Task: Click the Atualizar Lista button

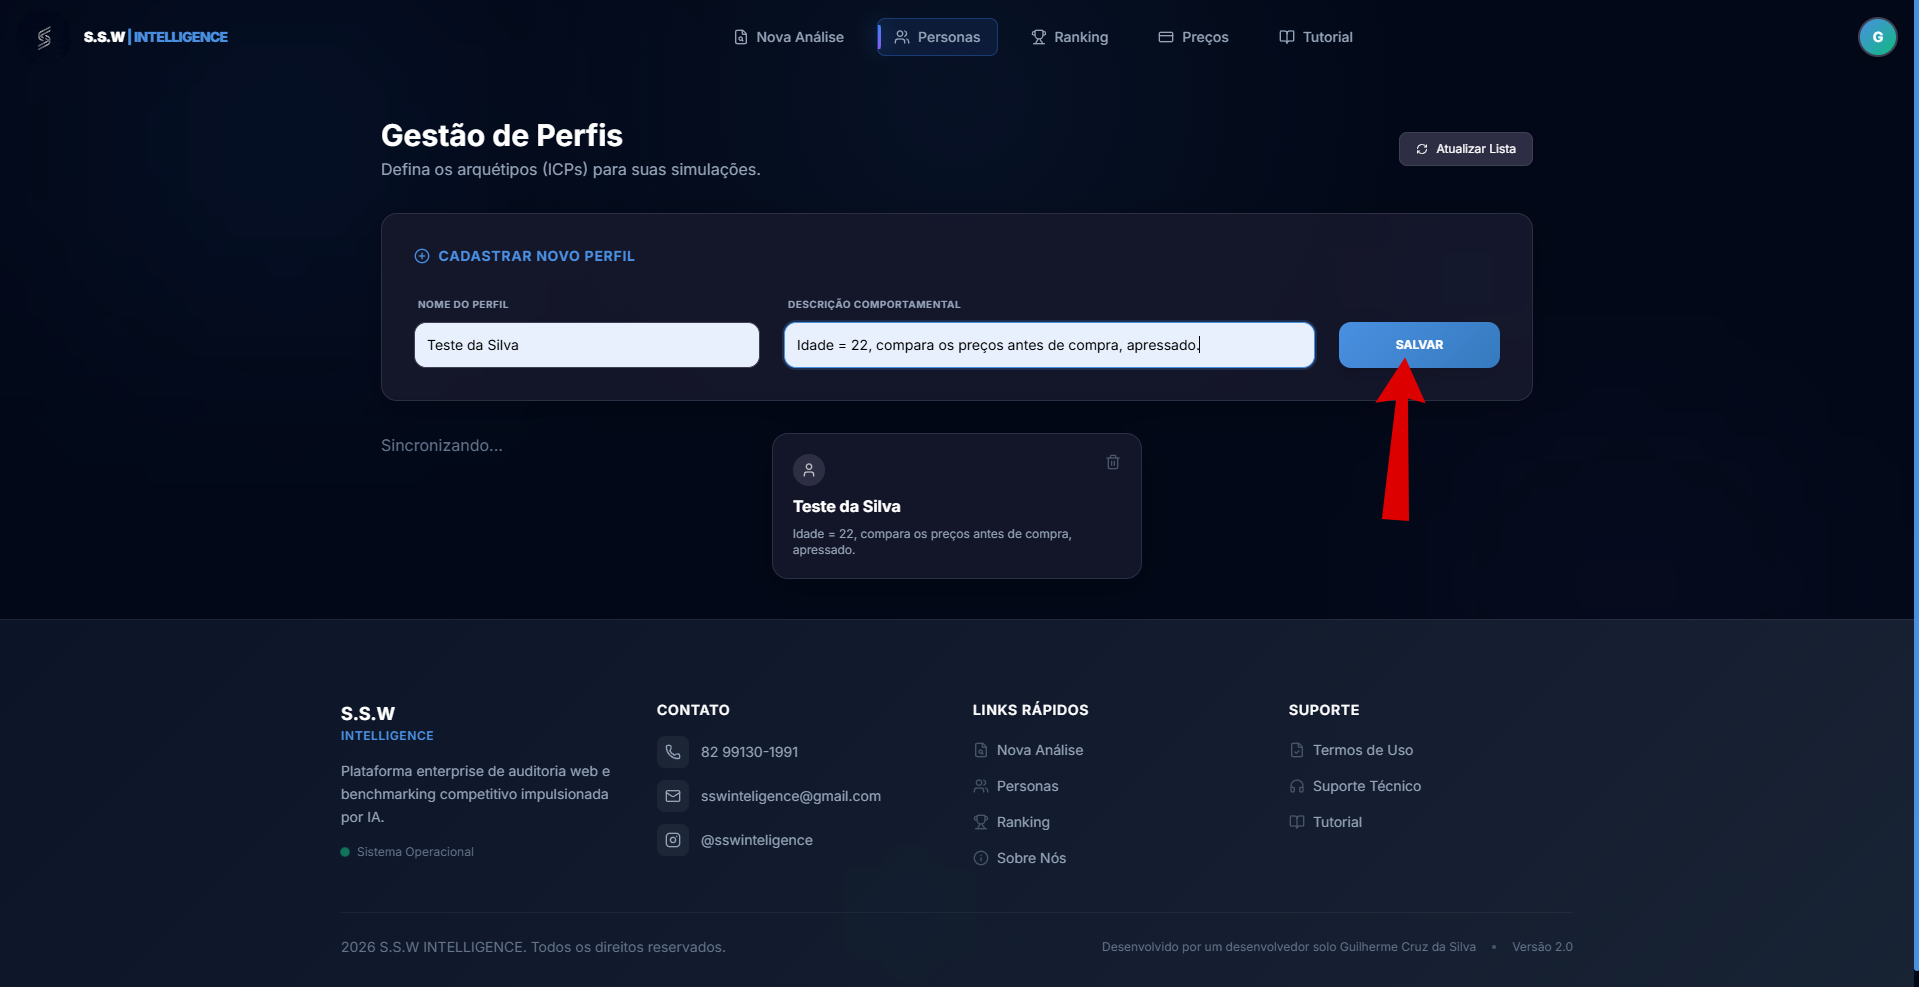Action: 1465,149
